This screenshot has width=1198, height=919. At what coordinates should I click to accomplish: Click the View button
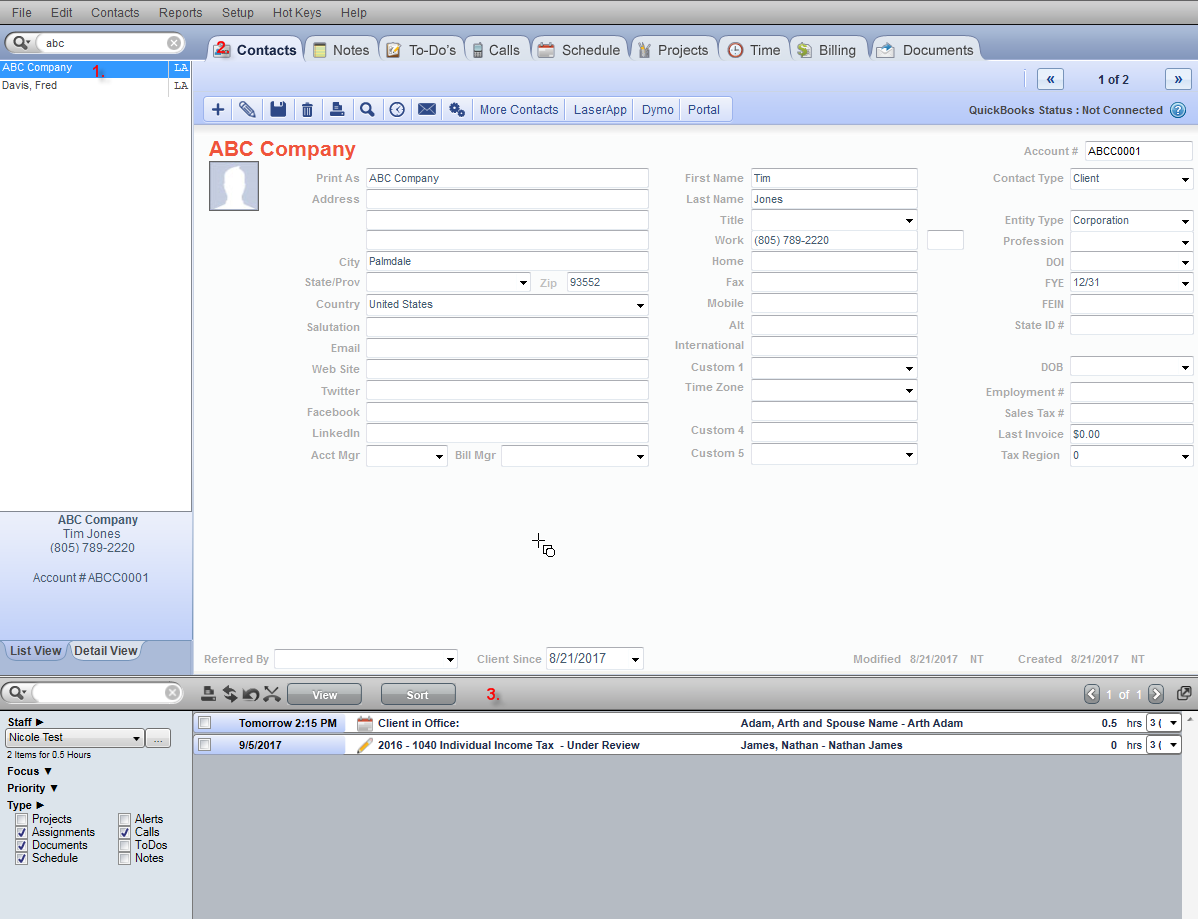[x=325, y=694]
